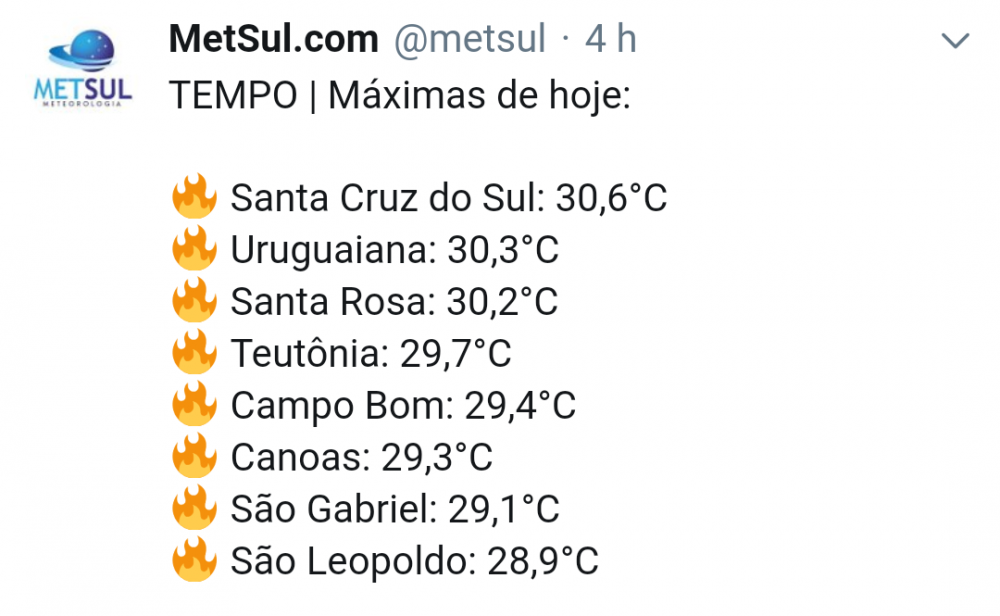Click the fire emoji beside Teutônia

click(x=194, y=353)
